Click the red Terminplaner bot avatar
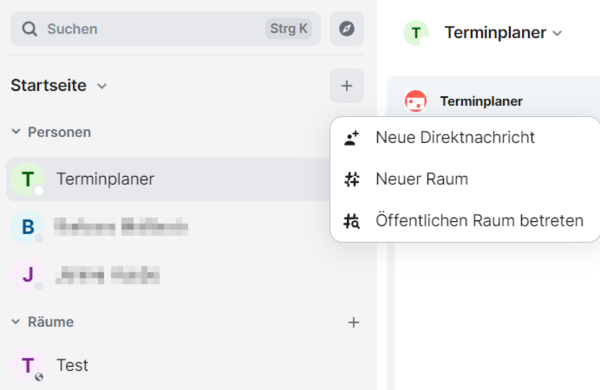600x390 pixels. [x=416, y=101]
